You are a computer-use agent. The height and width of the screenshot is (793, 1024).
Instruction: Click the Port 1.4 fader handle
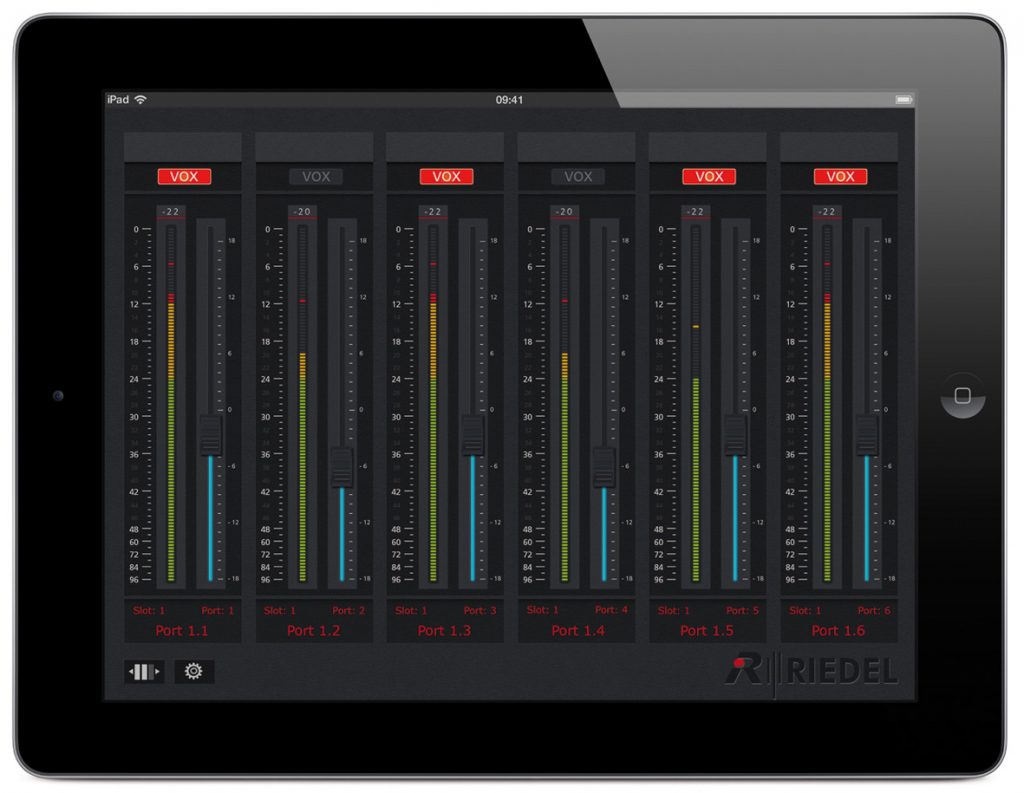coord(604,467)
